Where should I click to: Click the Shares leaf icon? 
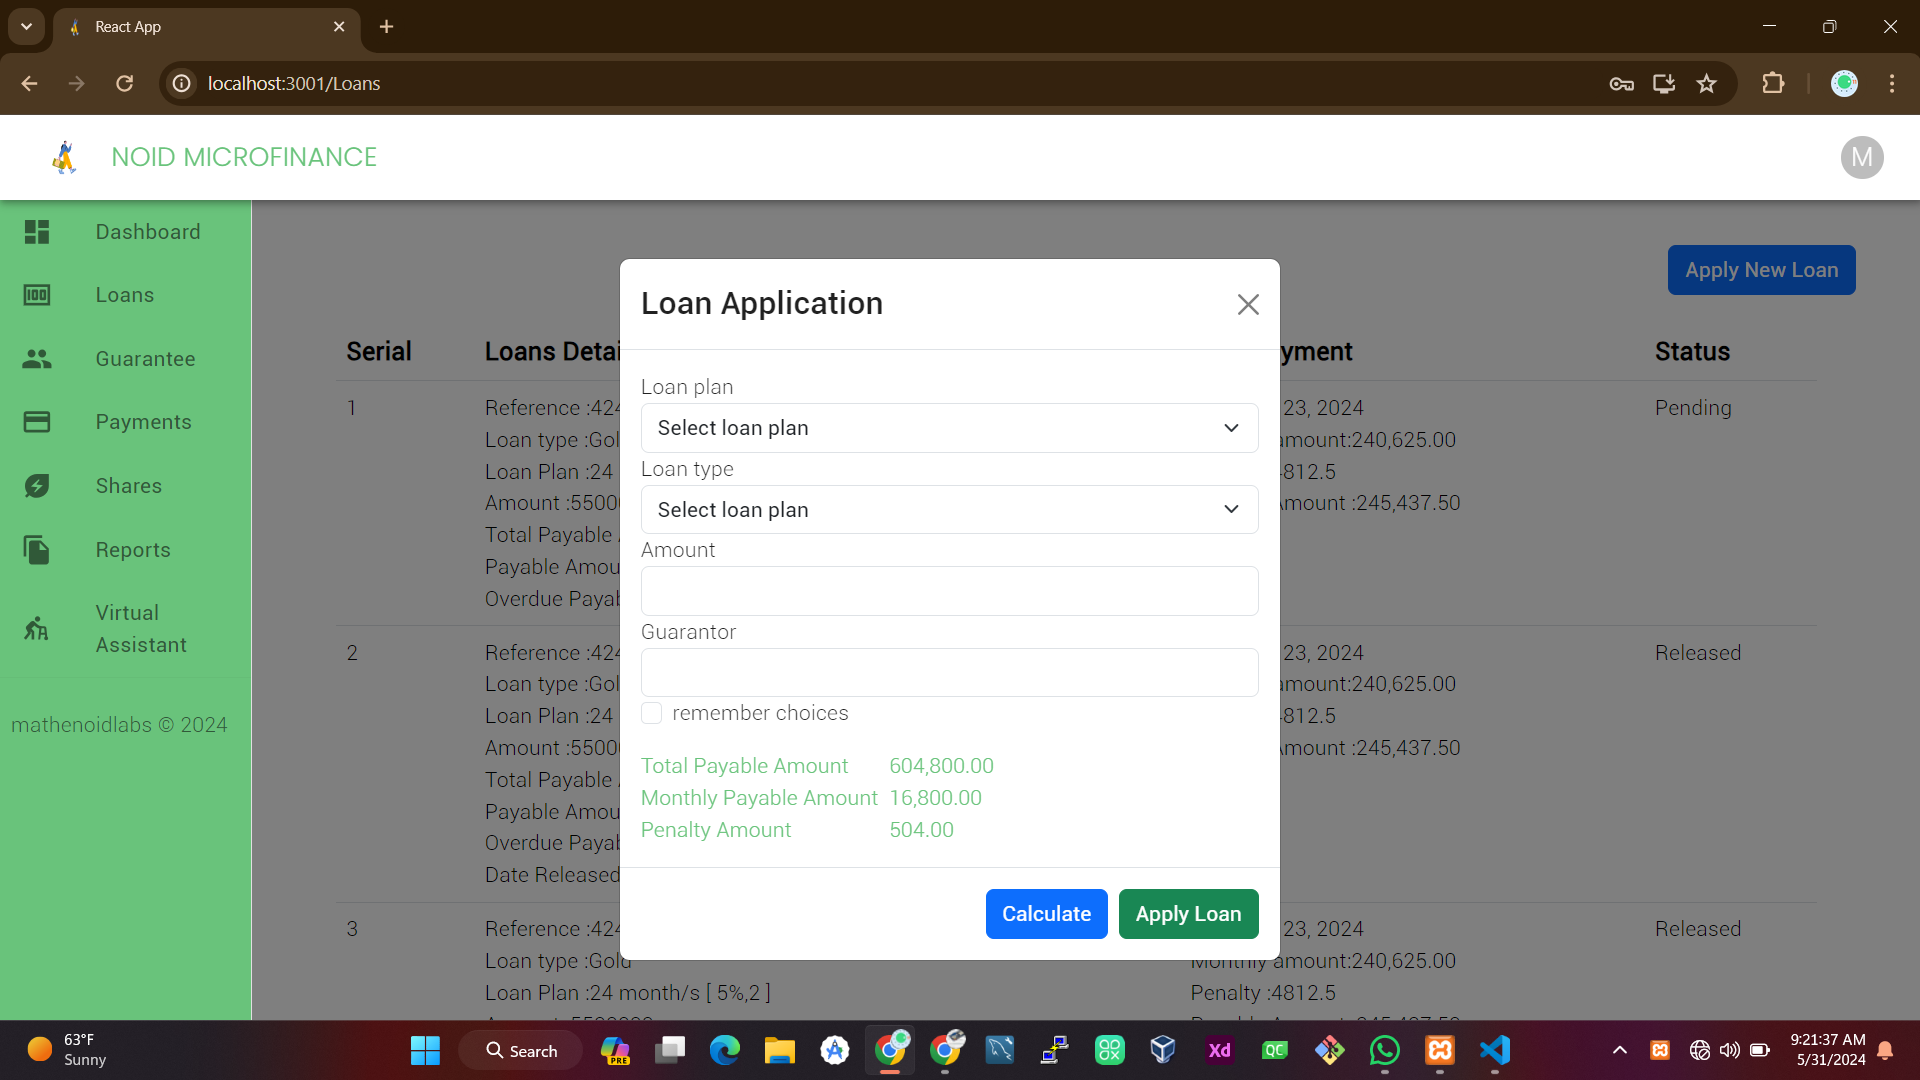click(37, 486)
